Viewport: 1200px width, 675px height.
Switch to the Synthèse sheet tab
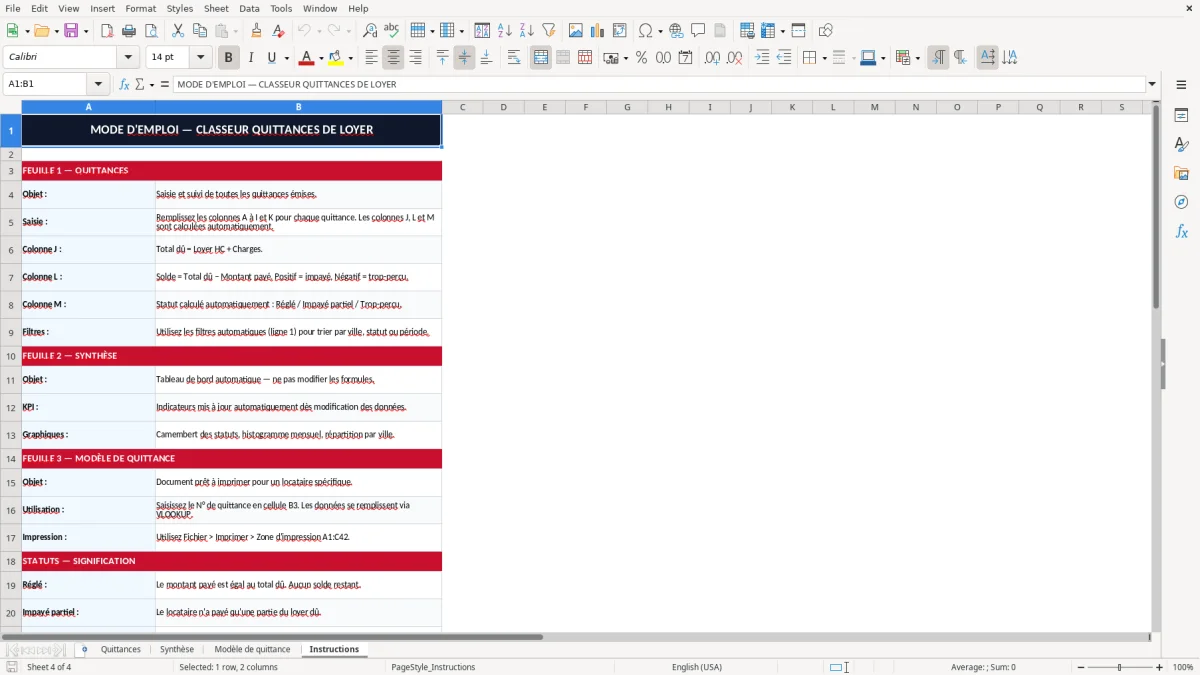pos(177,649)
